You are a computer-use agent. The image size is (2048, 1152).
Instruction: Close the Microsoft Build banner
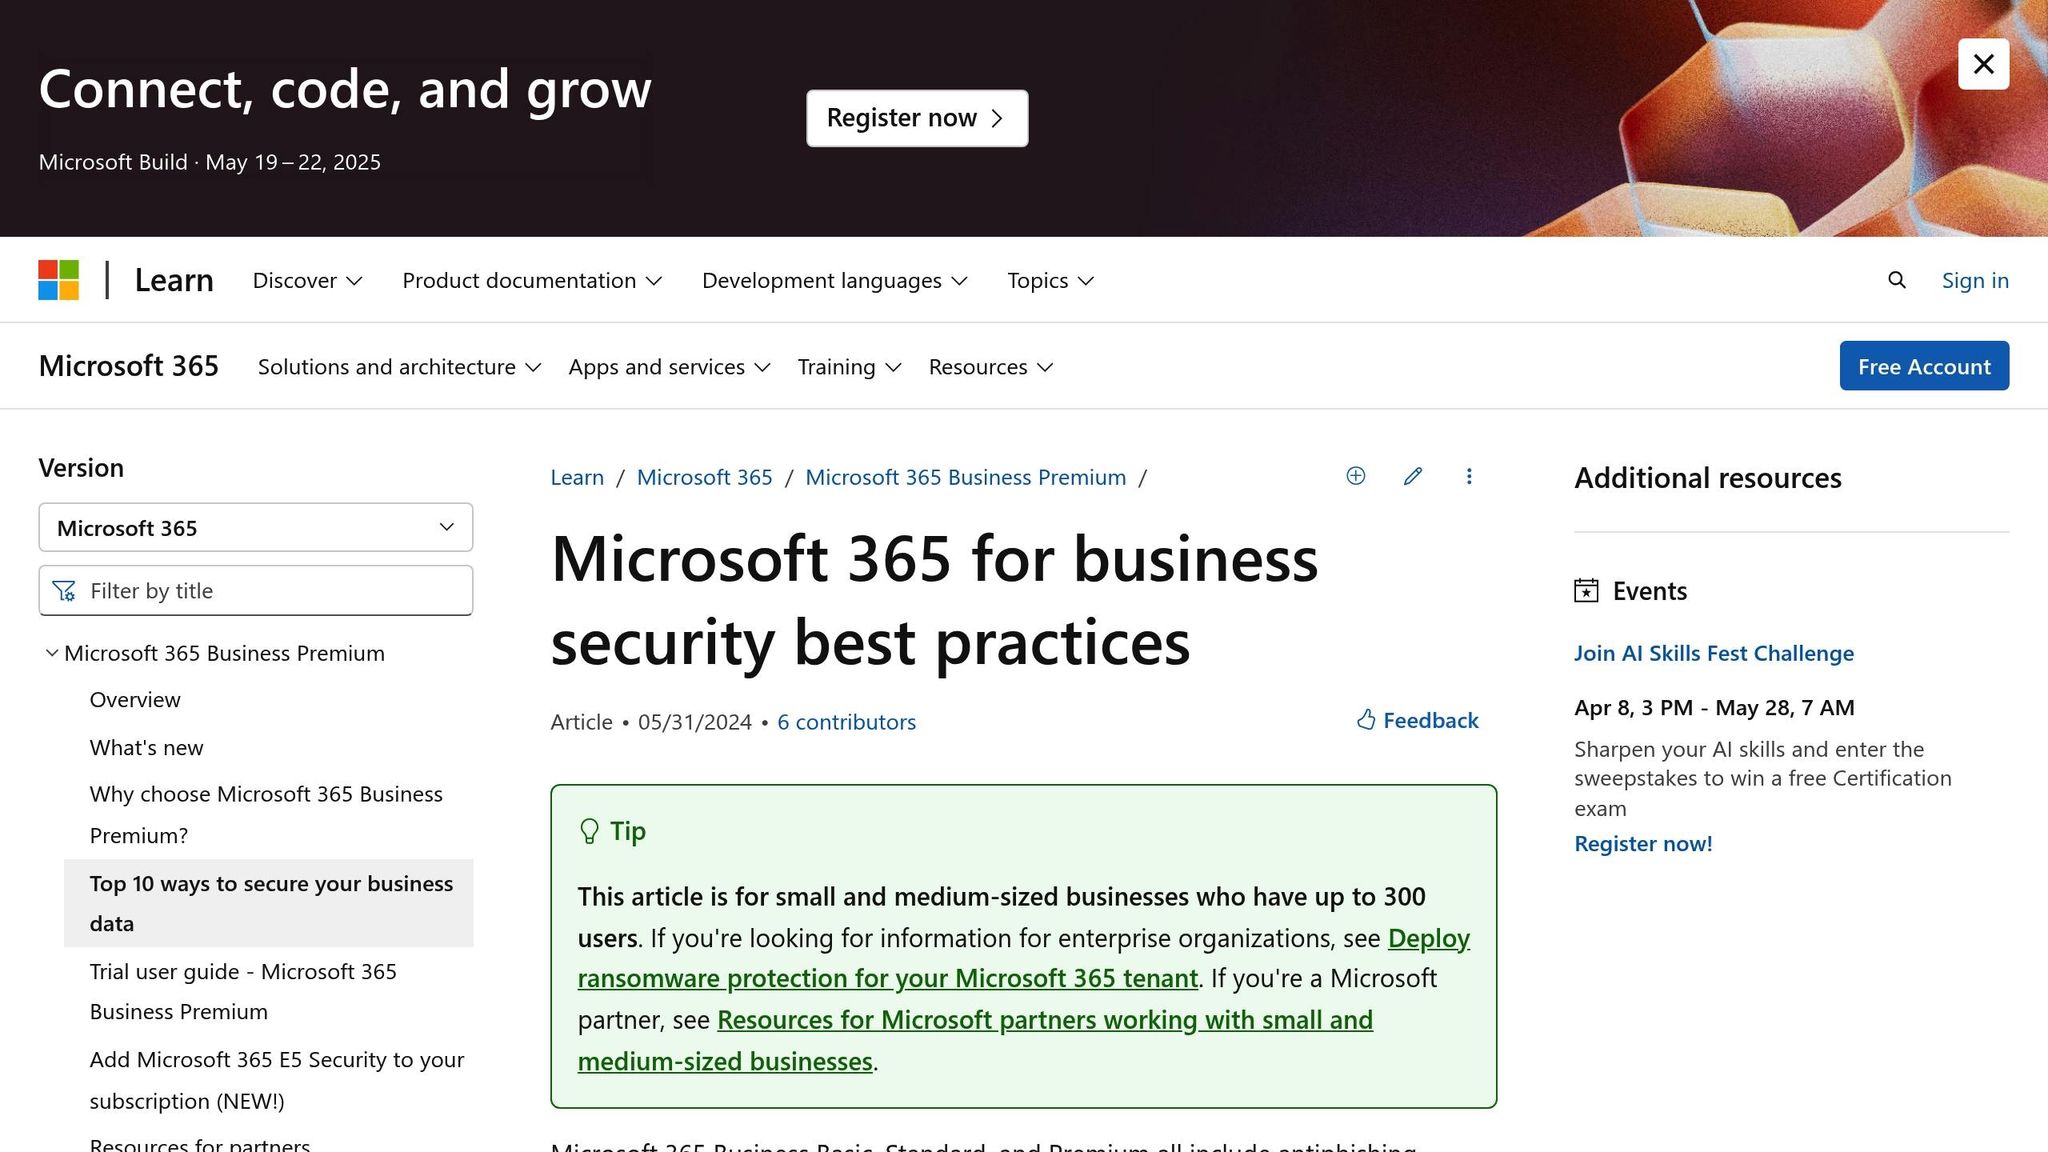tap(1983, 64)
